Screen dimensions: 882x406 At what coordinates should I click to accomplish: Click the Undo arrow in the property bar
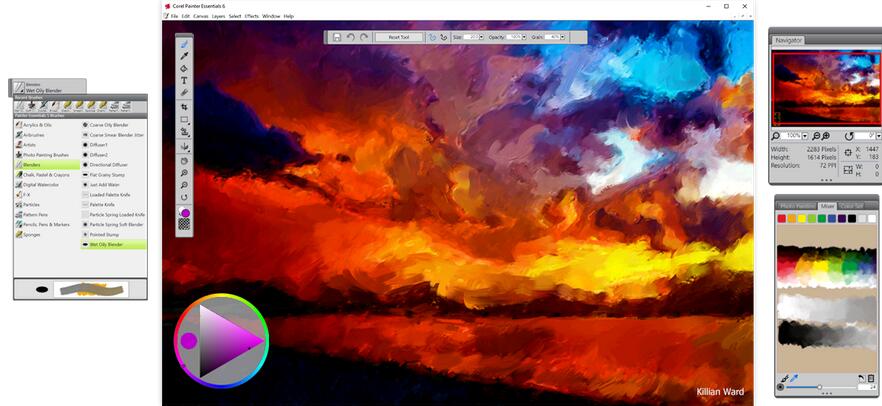pyautogui.click(x=350, y=37)
